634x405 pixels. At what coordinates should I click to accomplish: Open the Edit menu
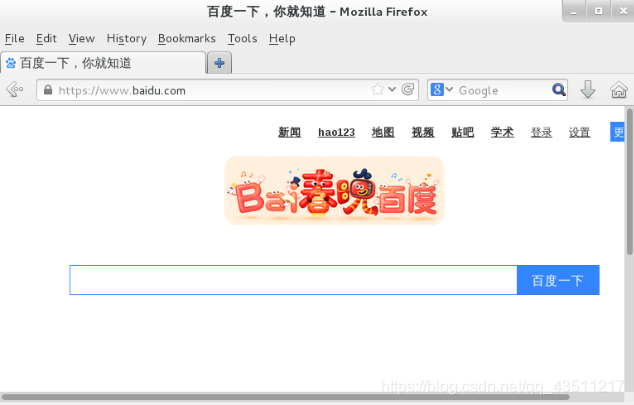pyautogui.click(x=46, y=38)
